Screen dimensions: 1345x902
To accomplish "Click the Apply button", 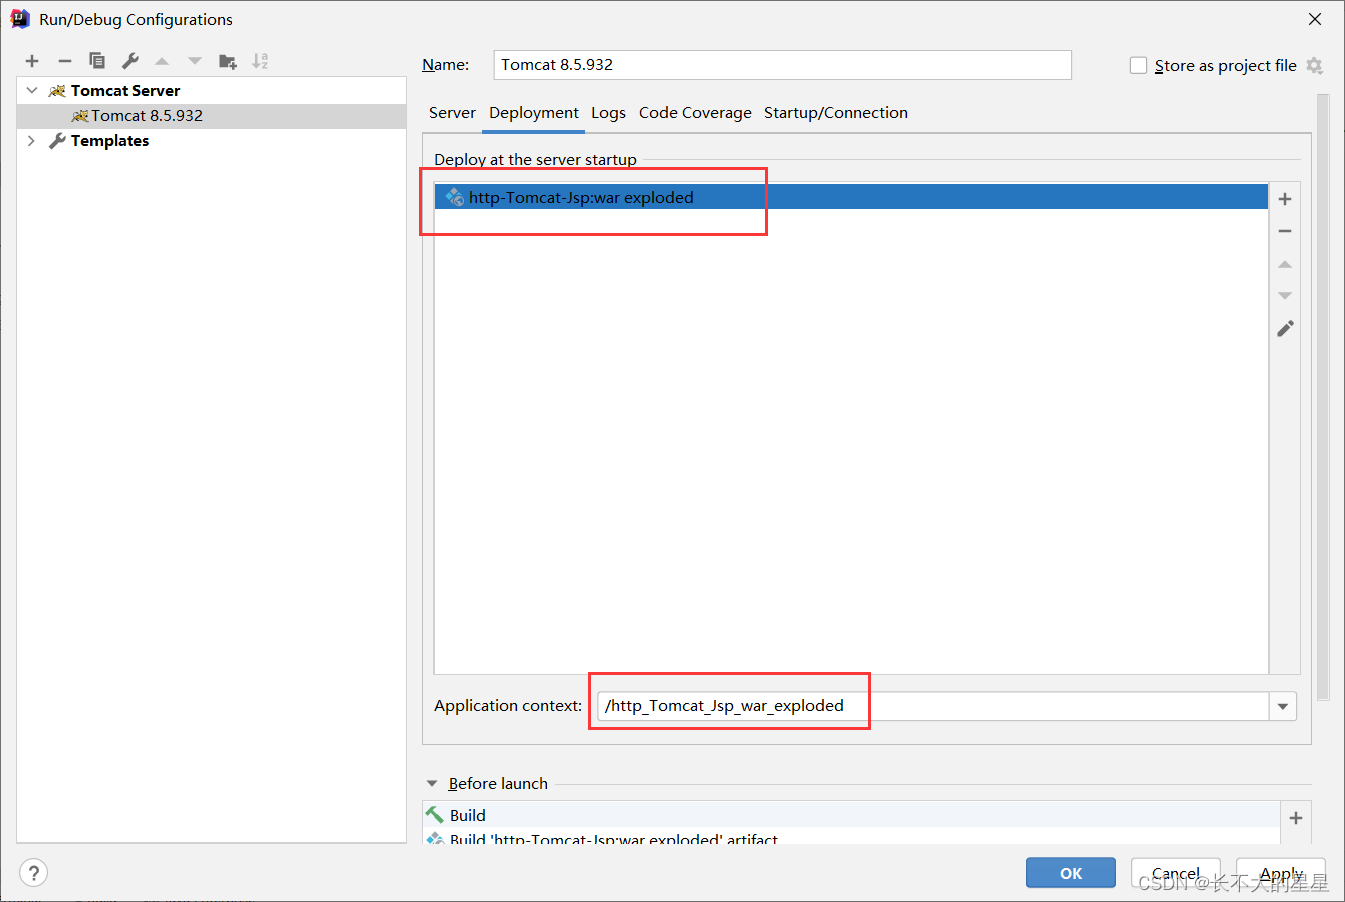I will pos(1281,873).
